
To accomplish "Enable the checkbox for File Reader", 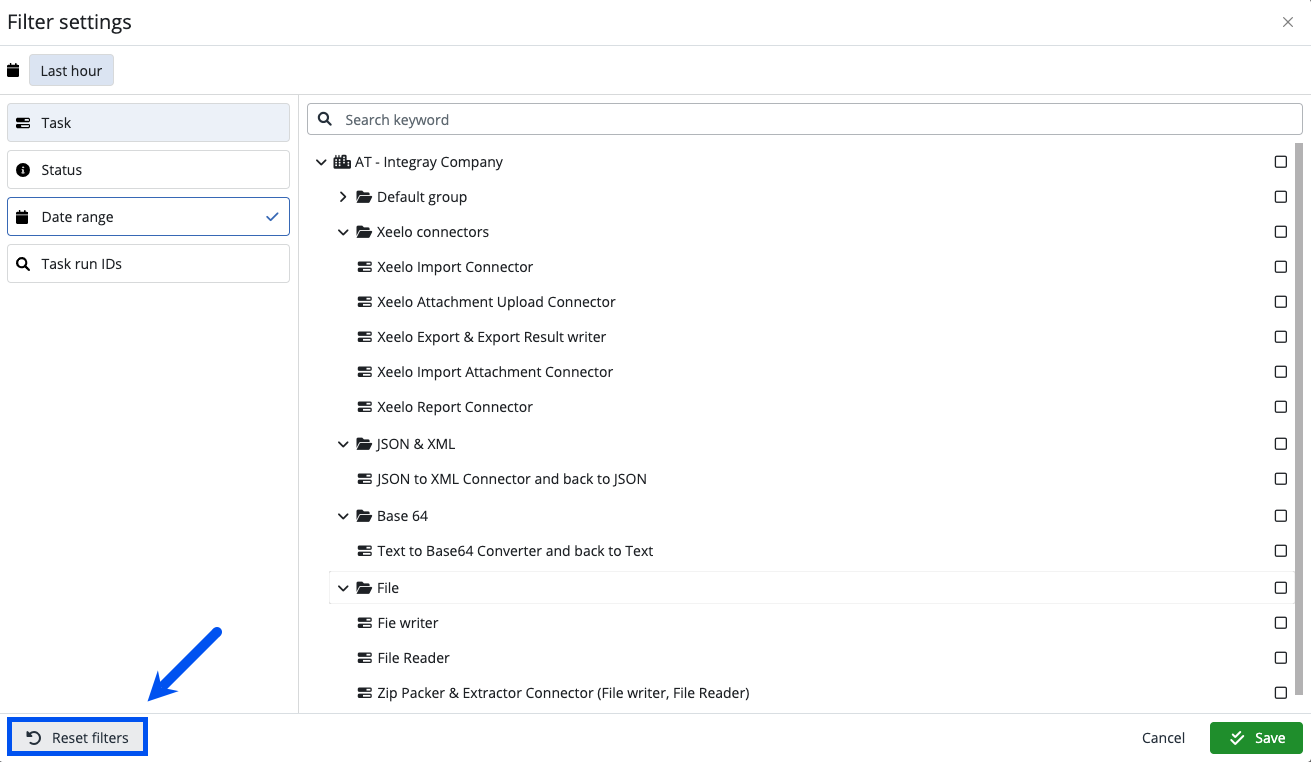I will point(1280,657).
